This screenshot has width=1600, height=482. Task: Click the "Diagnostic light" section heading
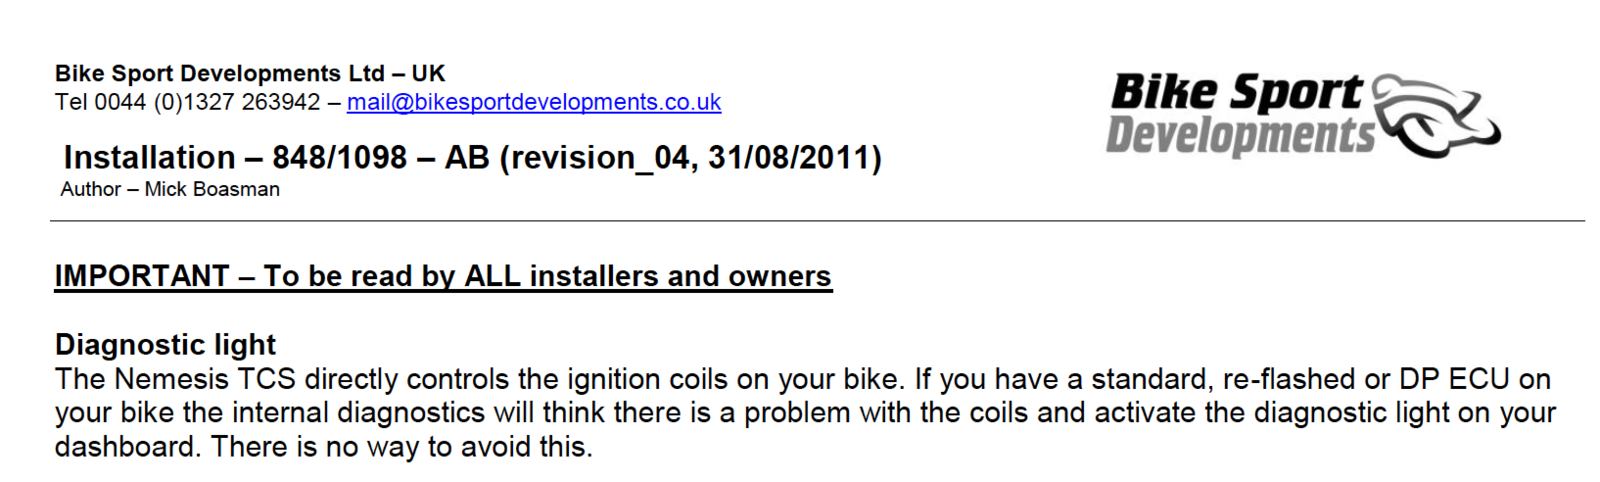pyautogui.click(x=165, y=344)
